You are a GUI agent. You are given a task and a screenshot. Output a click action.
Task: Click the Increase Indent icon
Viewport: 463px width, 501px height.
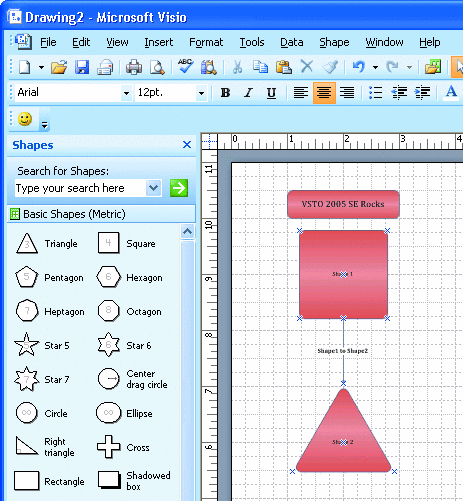422,93
